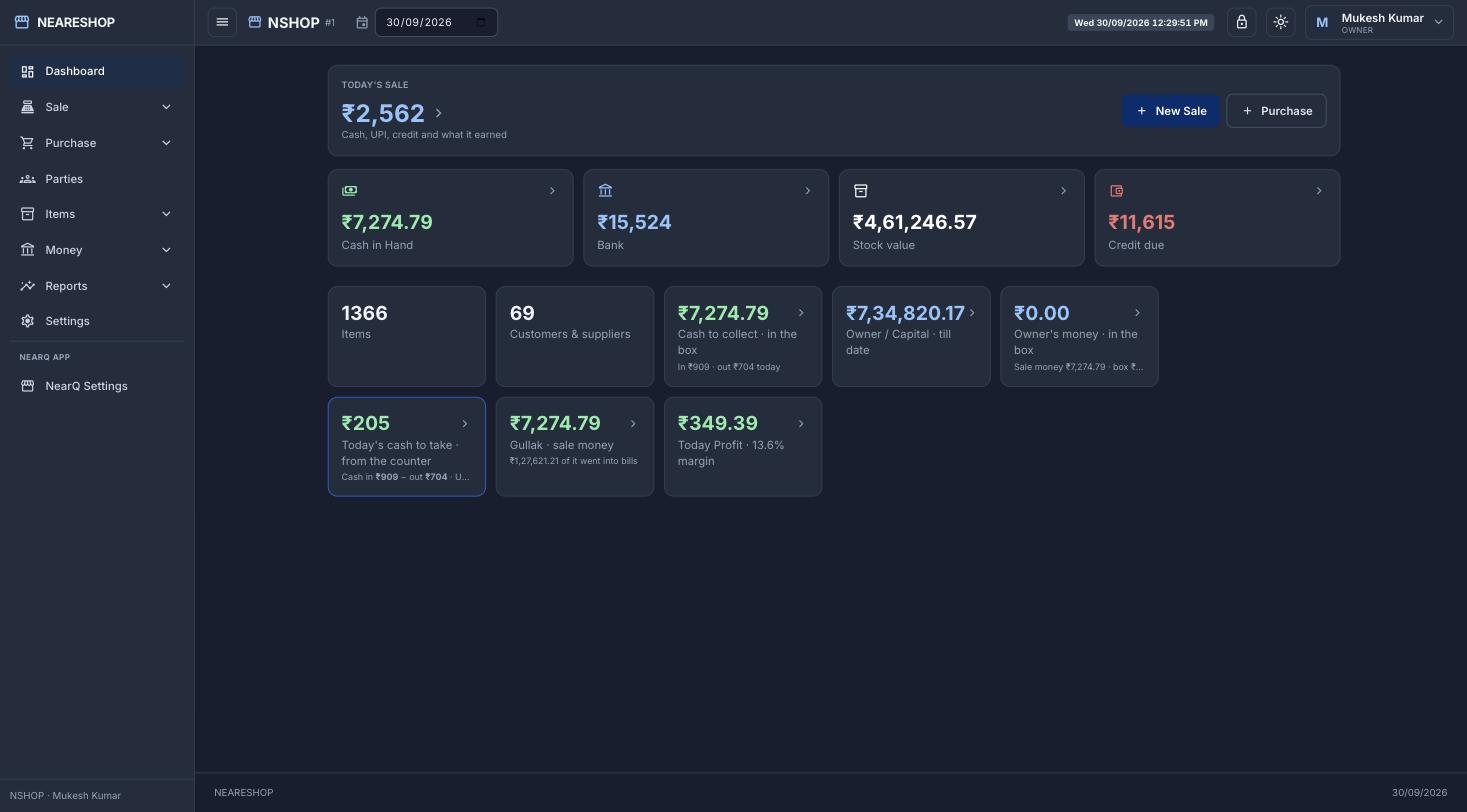
Task: Click the NearQ Settings store icon
Action: coord(28,386)
